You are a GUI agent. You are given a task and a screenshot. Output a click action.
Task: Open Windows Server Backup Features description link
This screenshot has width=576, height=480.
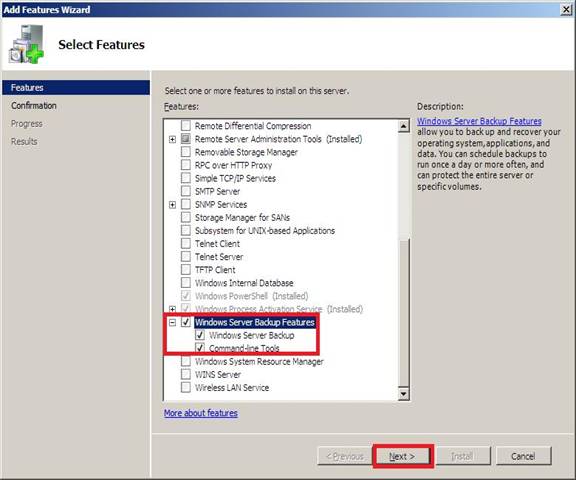(479, 121)
